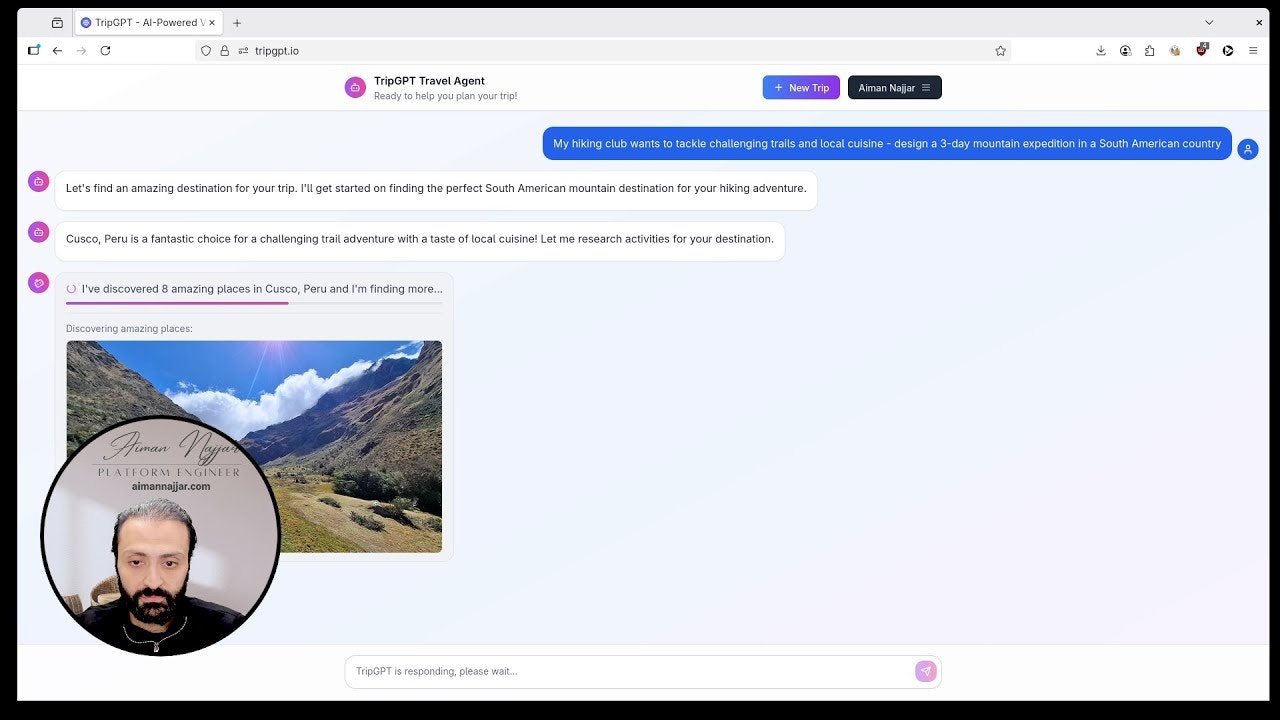Image resolution: width=1280 pixels, height=720 pixels.
Task: Close the TripGPT browser tab
Action: point(212,23)
